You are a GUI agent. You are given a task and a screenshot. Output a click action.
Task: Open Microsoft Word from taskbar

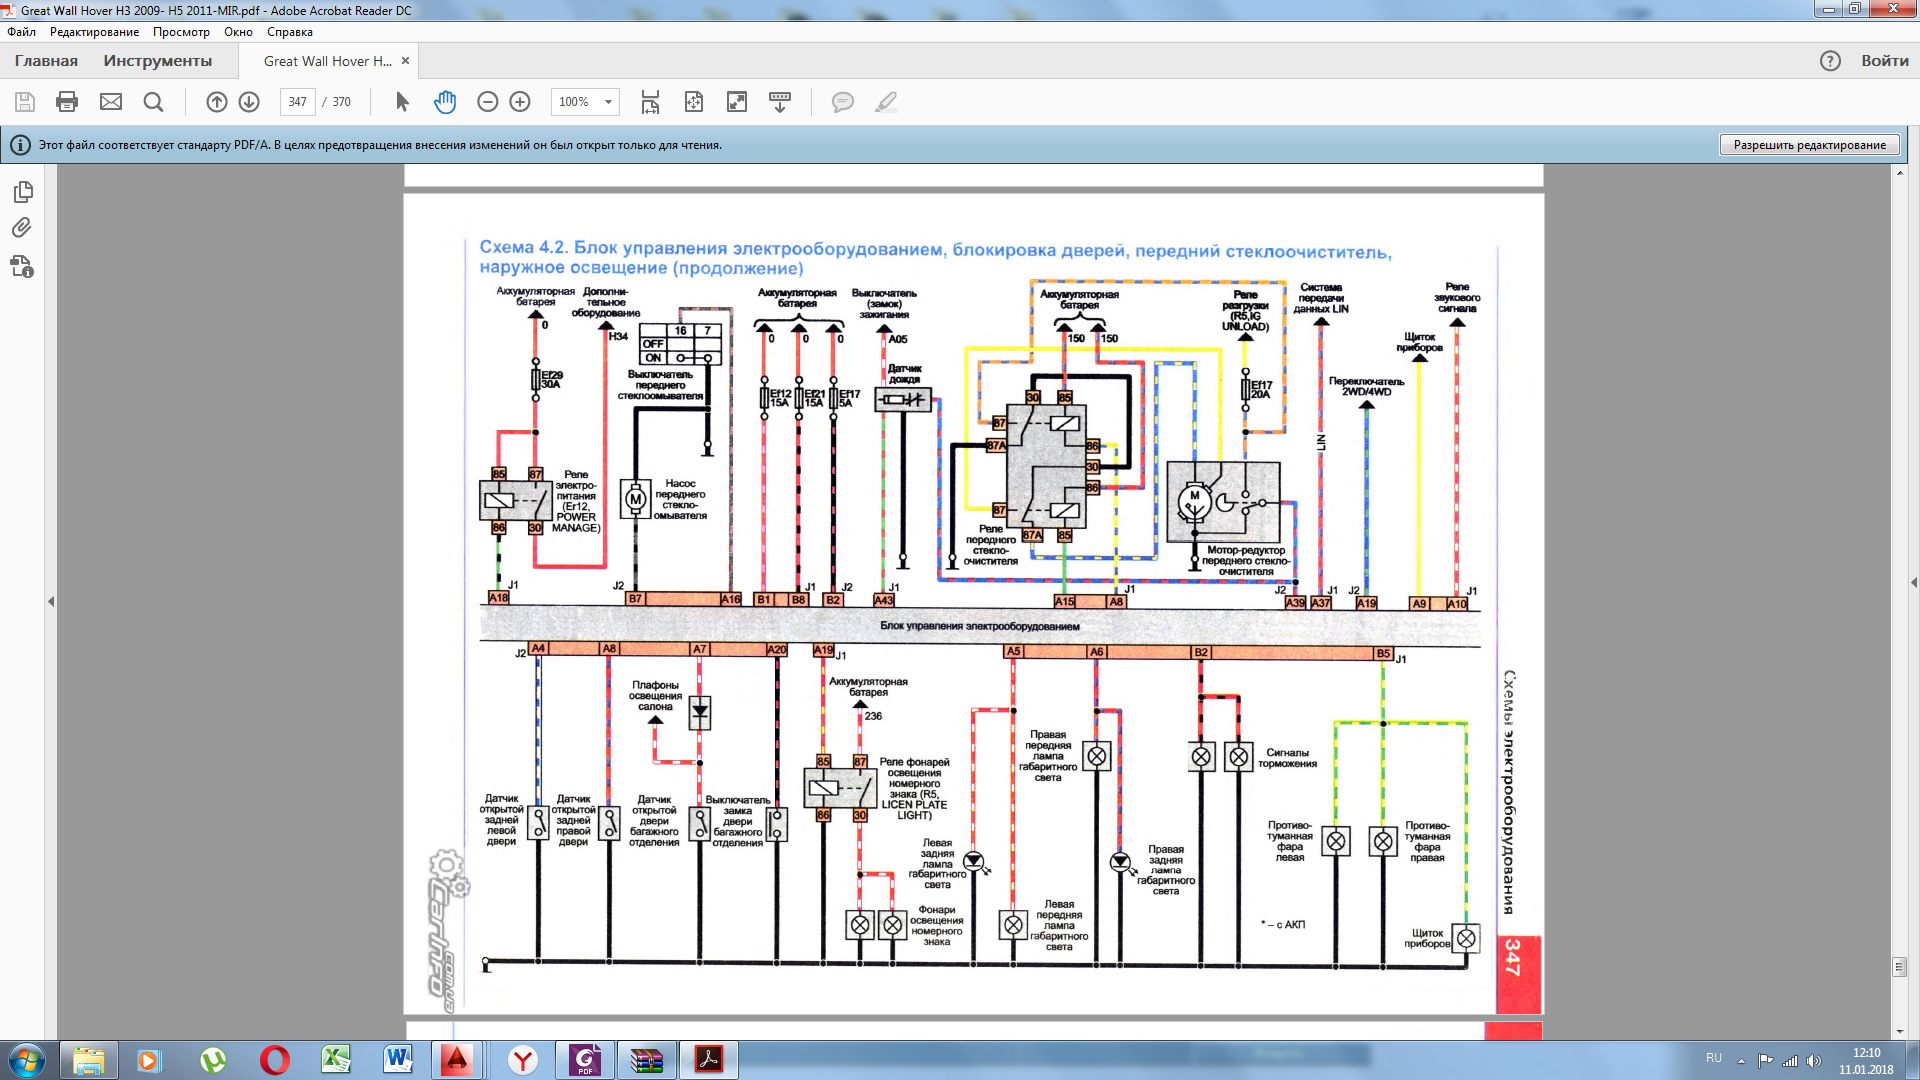point(398,1060)
